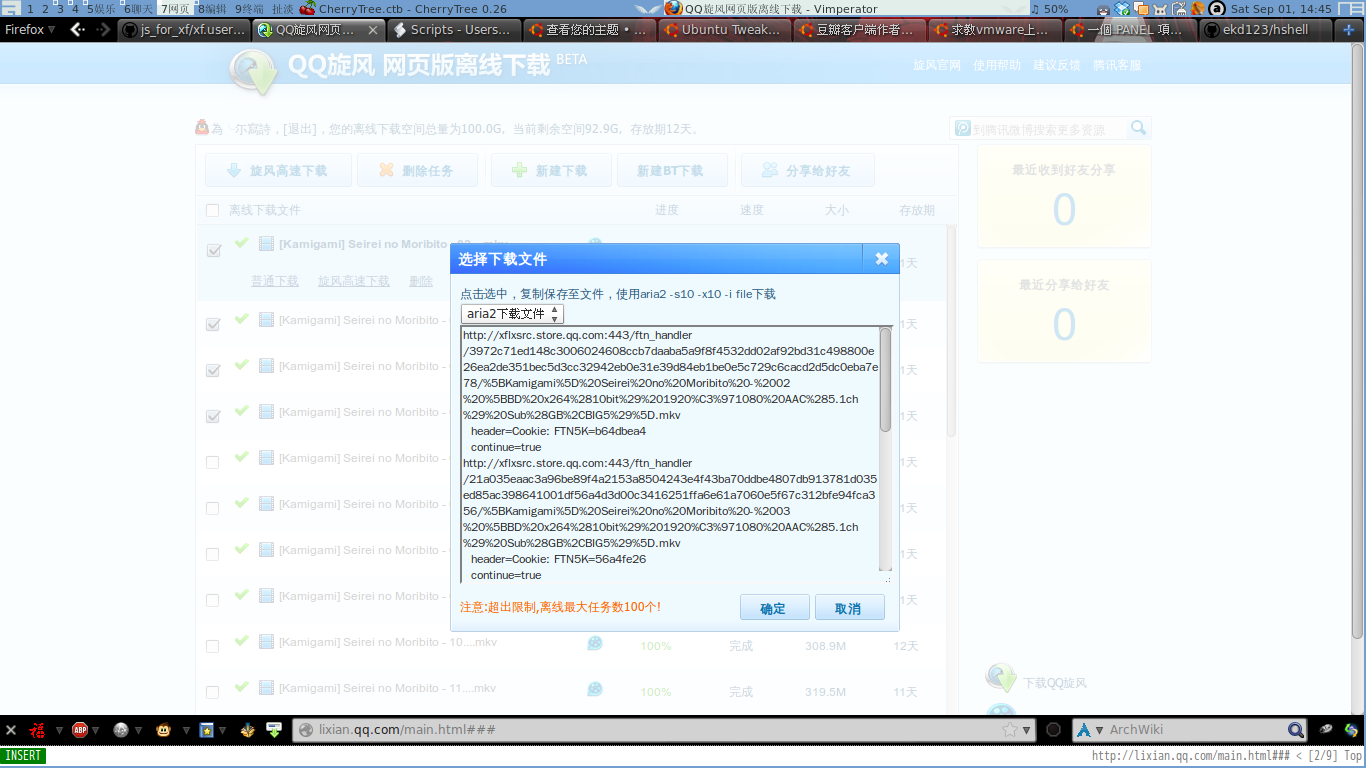Click the ArchWiki search engine icon
The width and height of the screenshot is (1366, 768).
(1083, 730)
